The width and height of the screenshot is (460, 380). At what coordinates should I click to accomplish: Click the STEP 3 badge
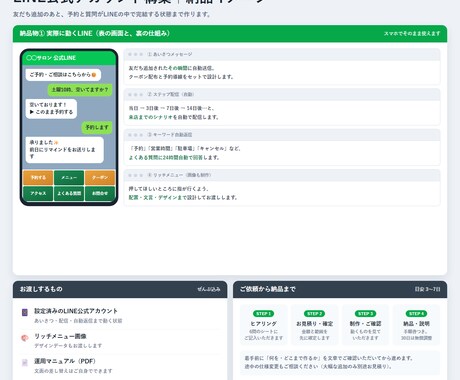[x=365, y=314]
